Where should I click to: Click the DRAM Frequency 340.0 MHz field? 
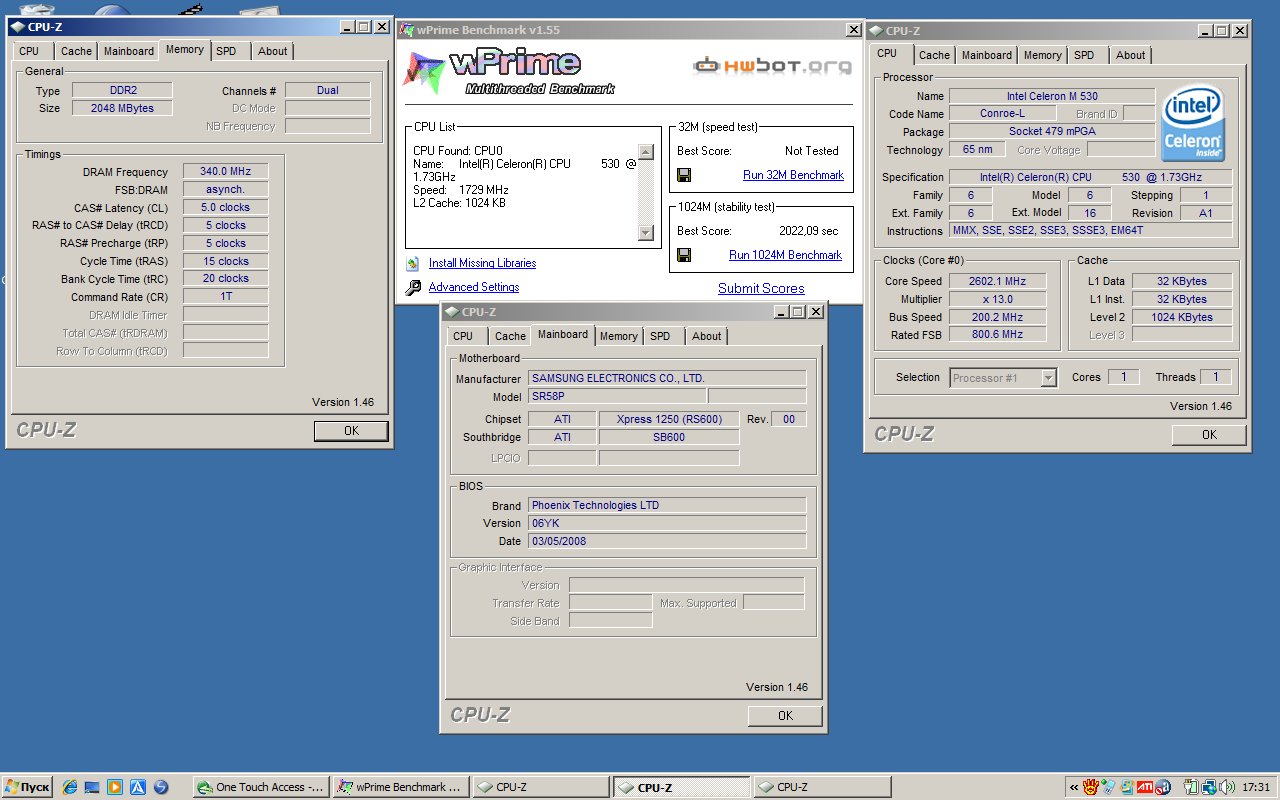point(225,171)
